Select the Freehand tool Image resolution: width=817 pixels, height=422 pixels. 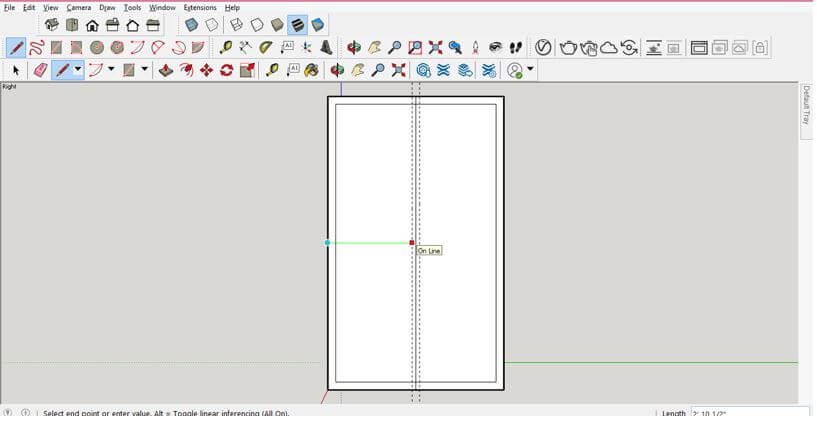[x=36, y=48]
